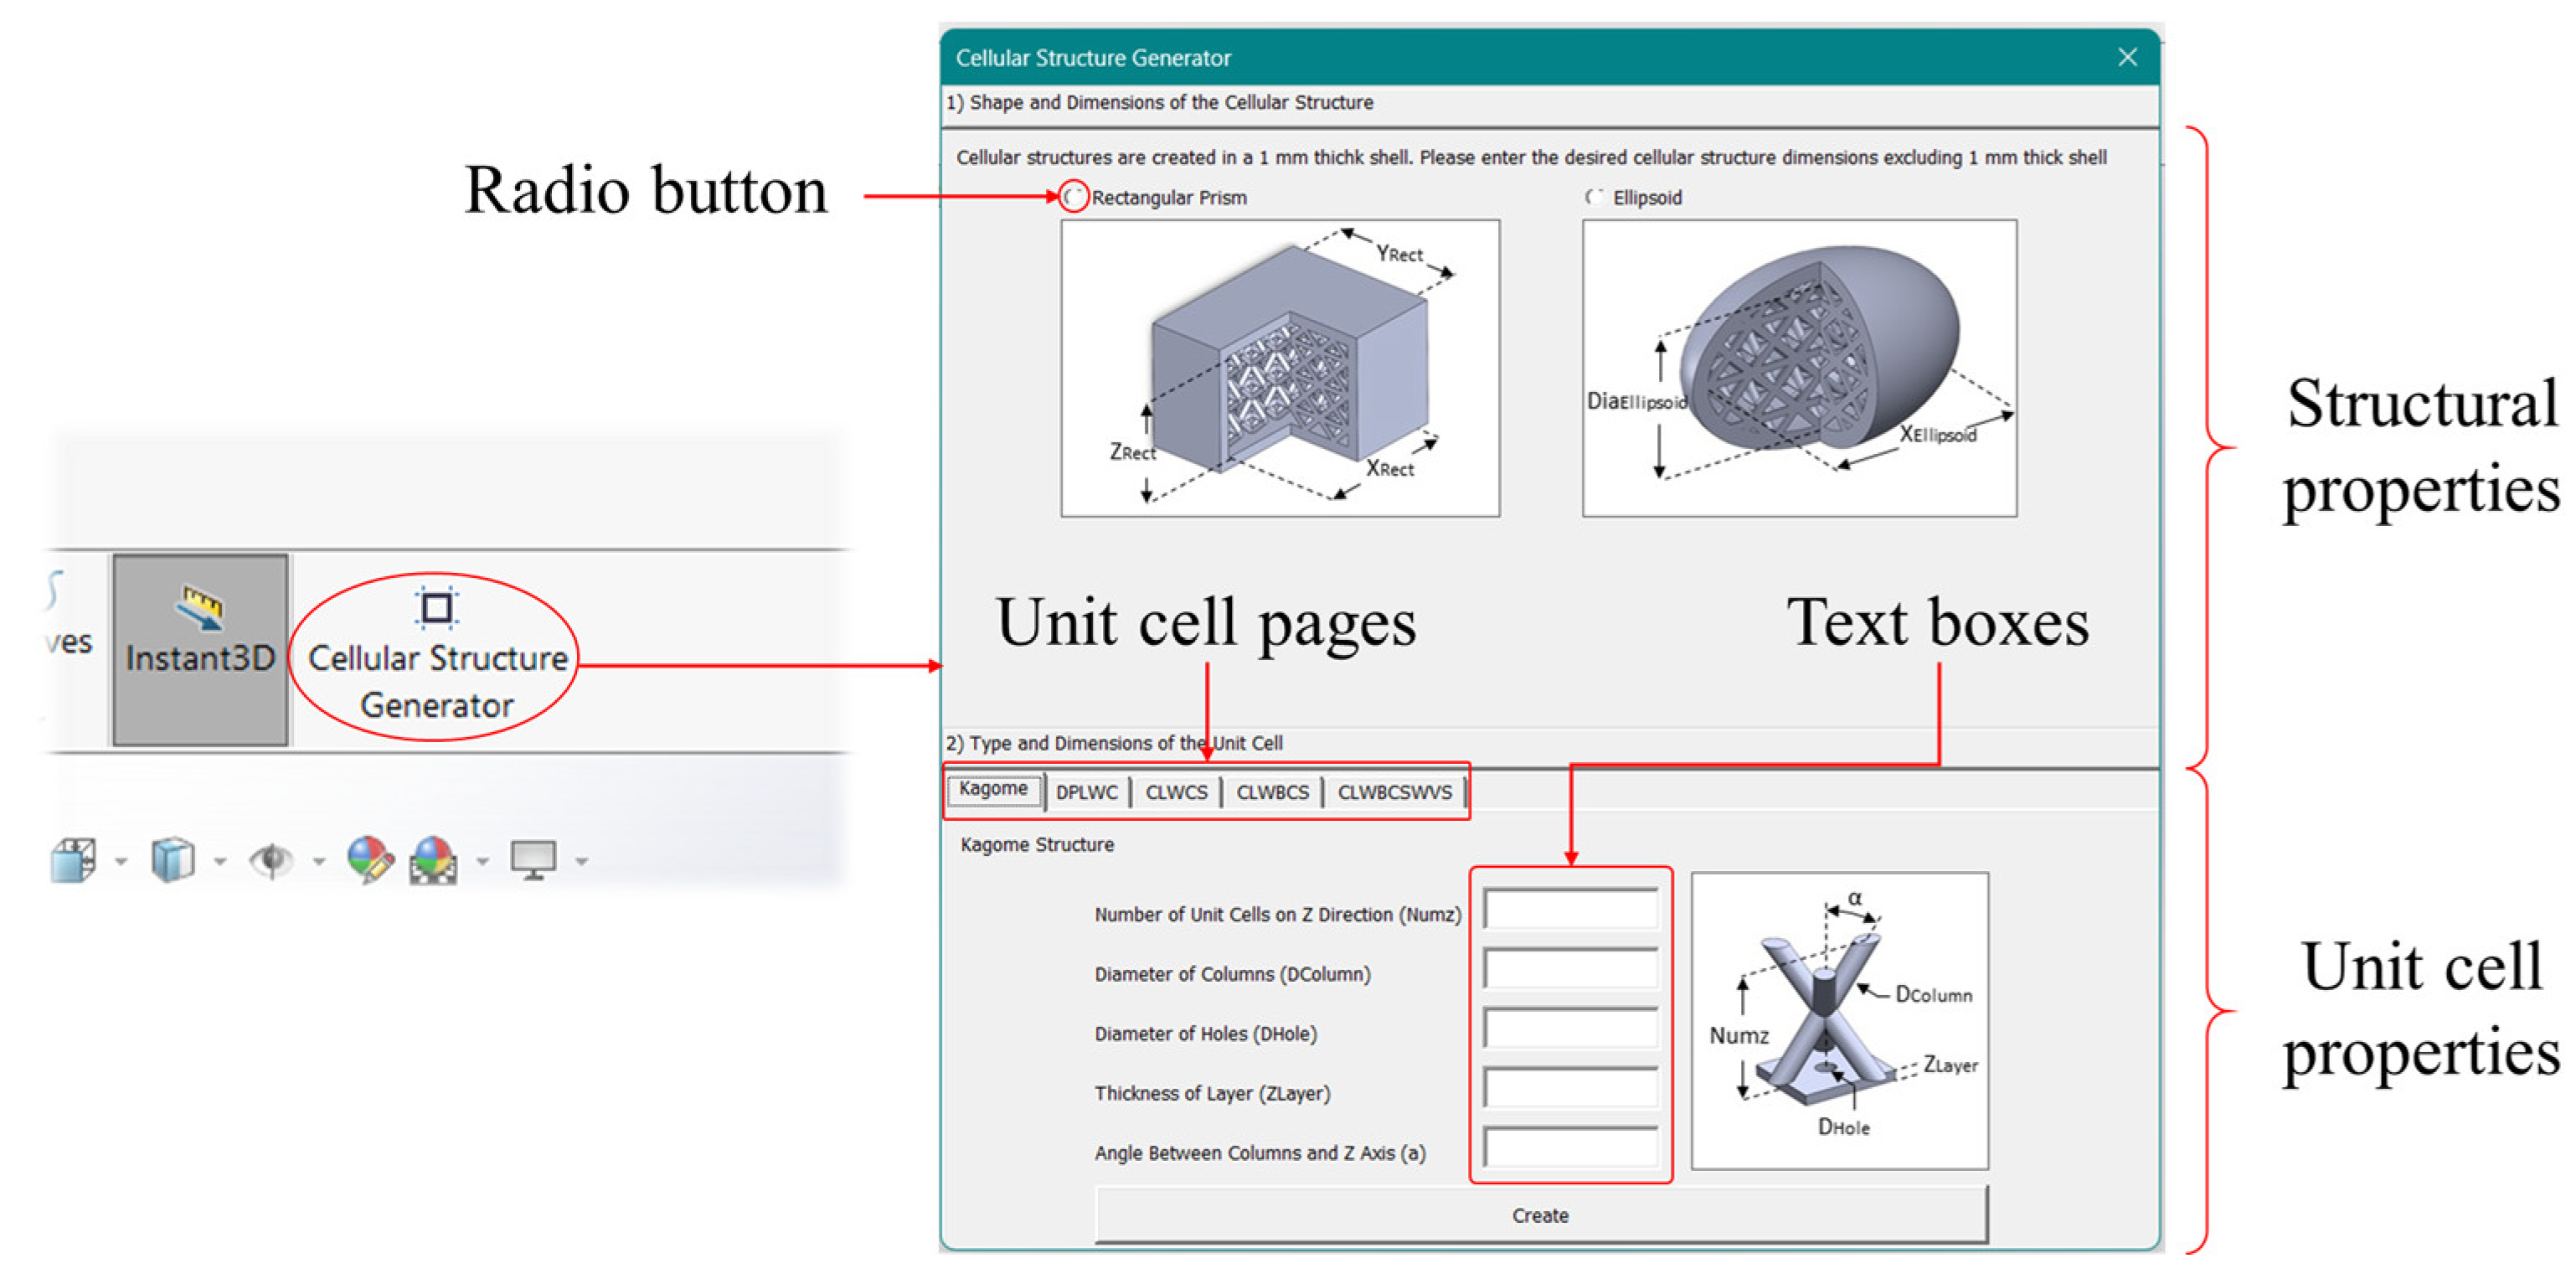Switch to the DPLWC tab
2576x1279 pixels.
[1086, 792]
